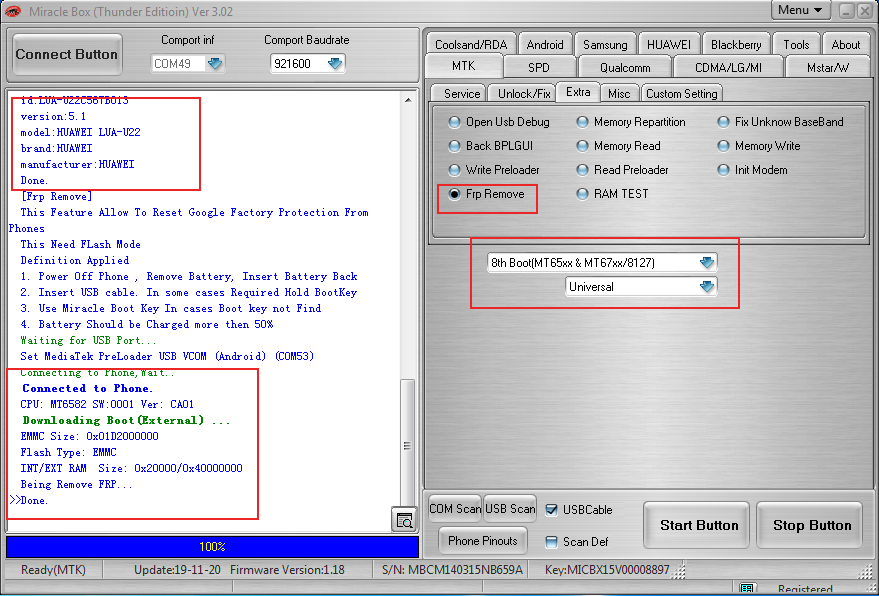This screenshot has height=596, width=879.
Task: Click the monitor icon beside Registered
Action: click(746, 589)
